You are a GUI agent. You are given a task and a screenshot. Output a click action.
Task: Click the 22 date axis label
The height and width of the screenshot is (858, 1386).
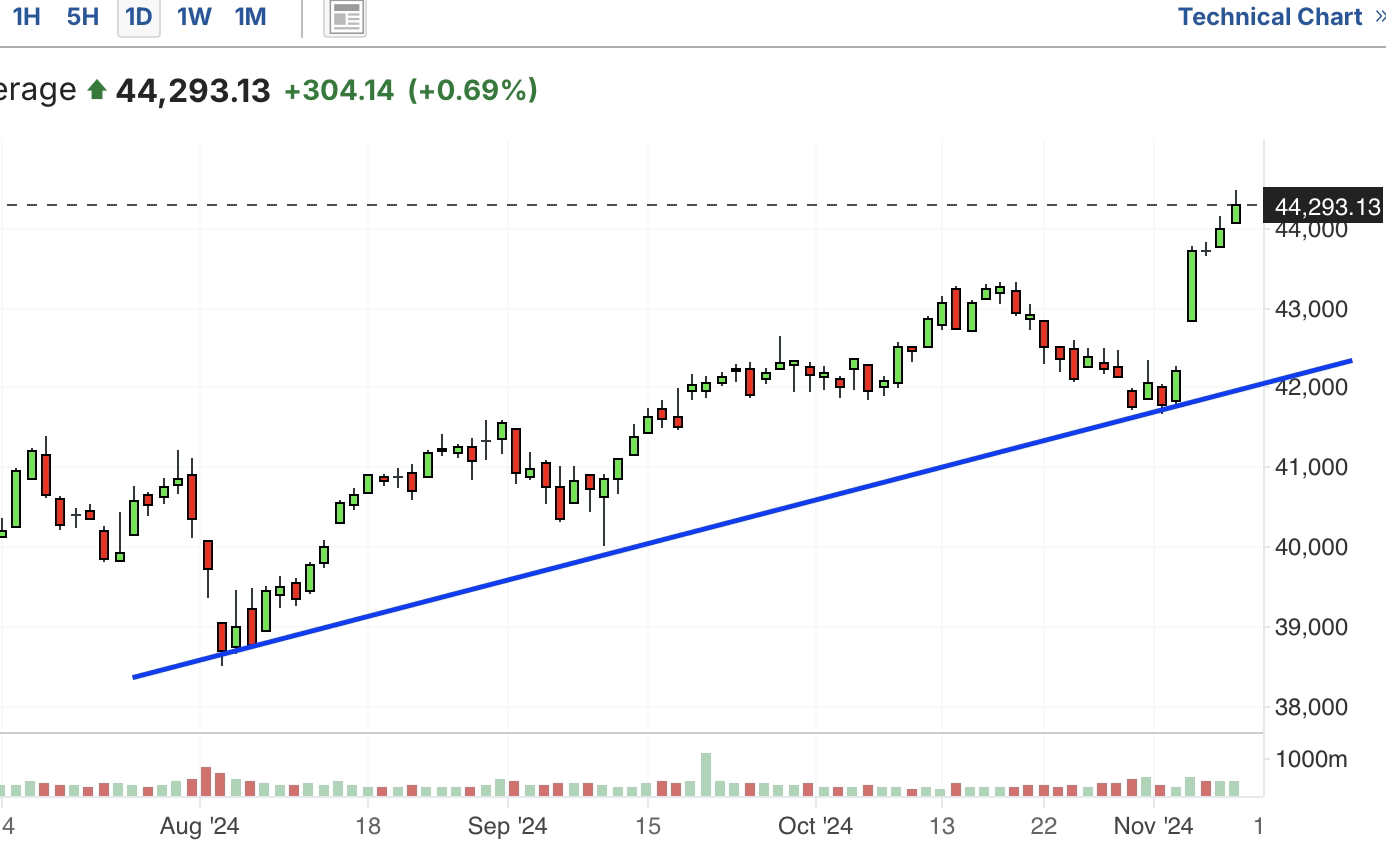click(x=1044, y=827)
